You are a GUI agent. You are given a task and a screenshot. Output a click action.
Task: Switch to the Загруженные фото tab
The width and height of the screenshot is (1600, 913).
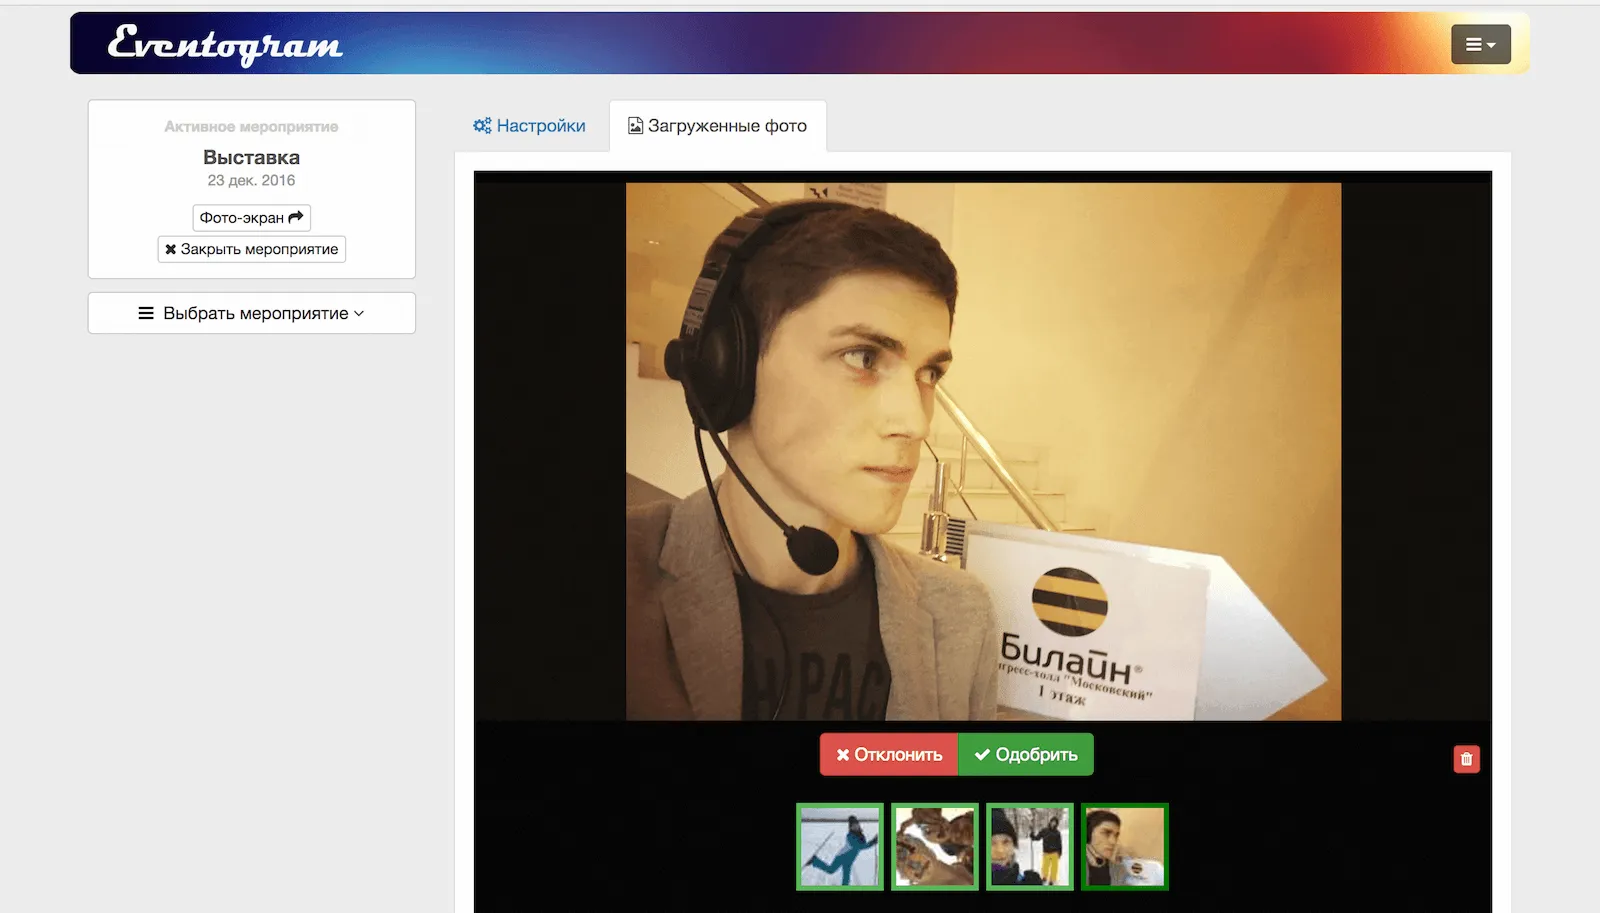point(717,125)
